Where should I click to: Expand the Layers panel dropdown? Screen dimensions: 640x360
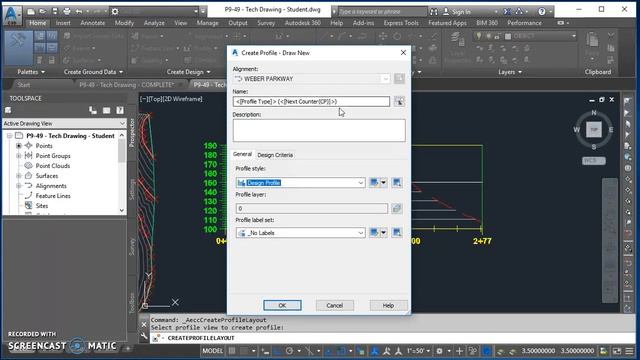tap(510, 72)
